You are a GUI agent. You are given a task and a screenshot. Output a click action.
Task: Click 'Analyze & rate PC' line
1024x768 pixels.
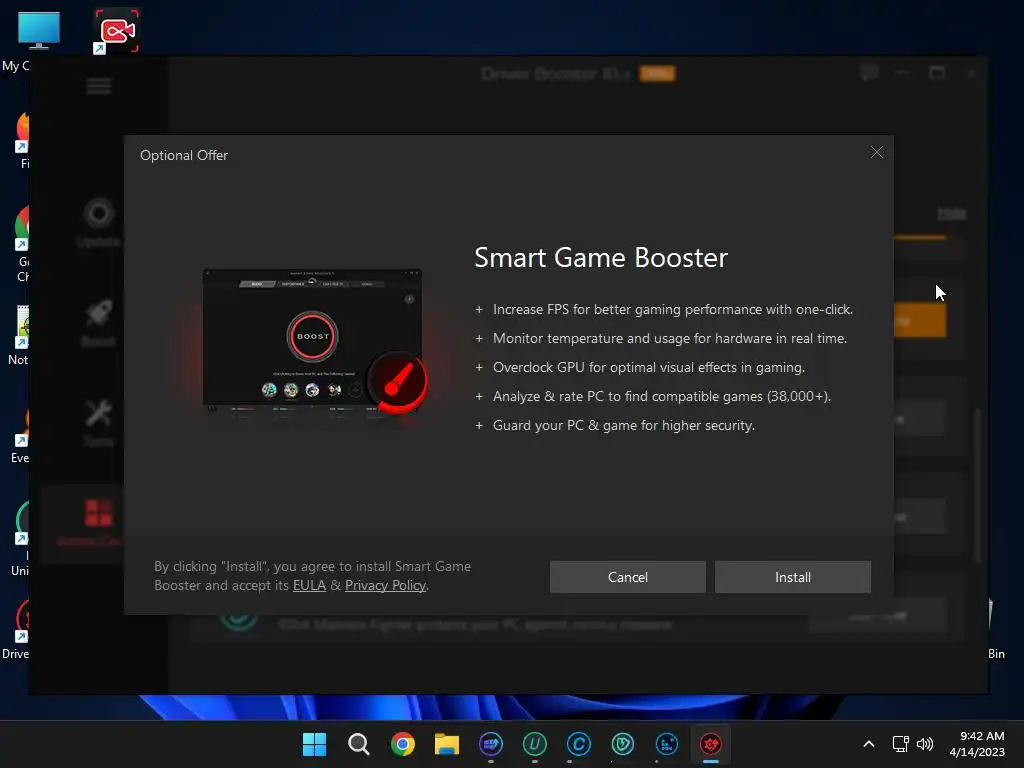point(662,396)
